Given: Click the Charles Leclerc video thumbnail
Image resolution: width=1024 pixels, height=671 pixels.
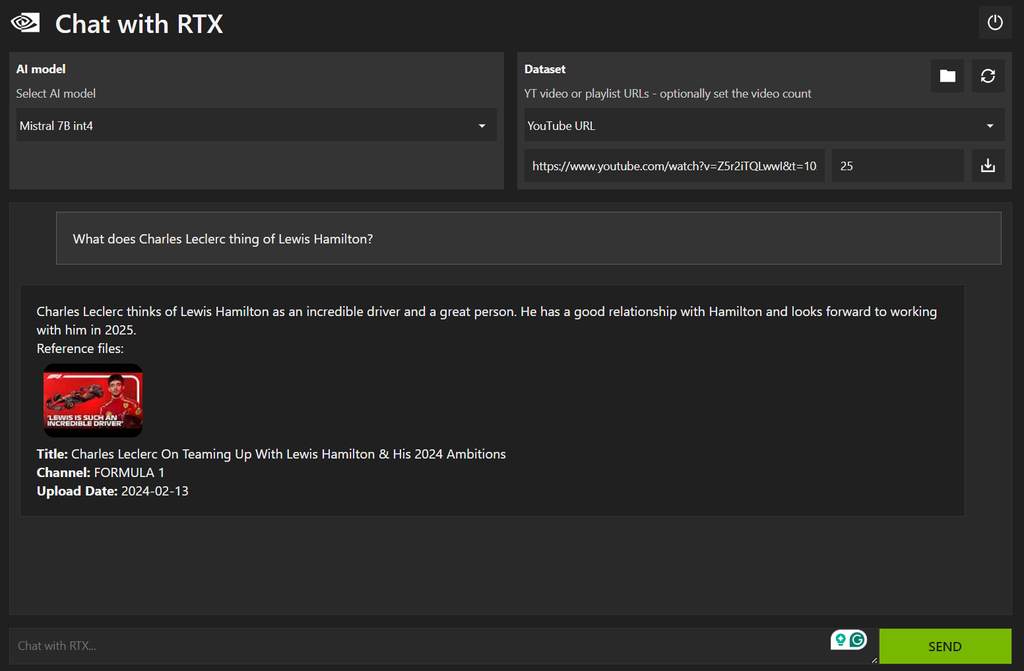Looking at the screenshot, I should 92,399.
